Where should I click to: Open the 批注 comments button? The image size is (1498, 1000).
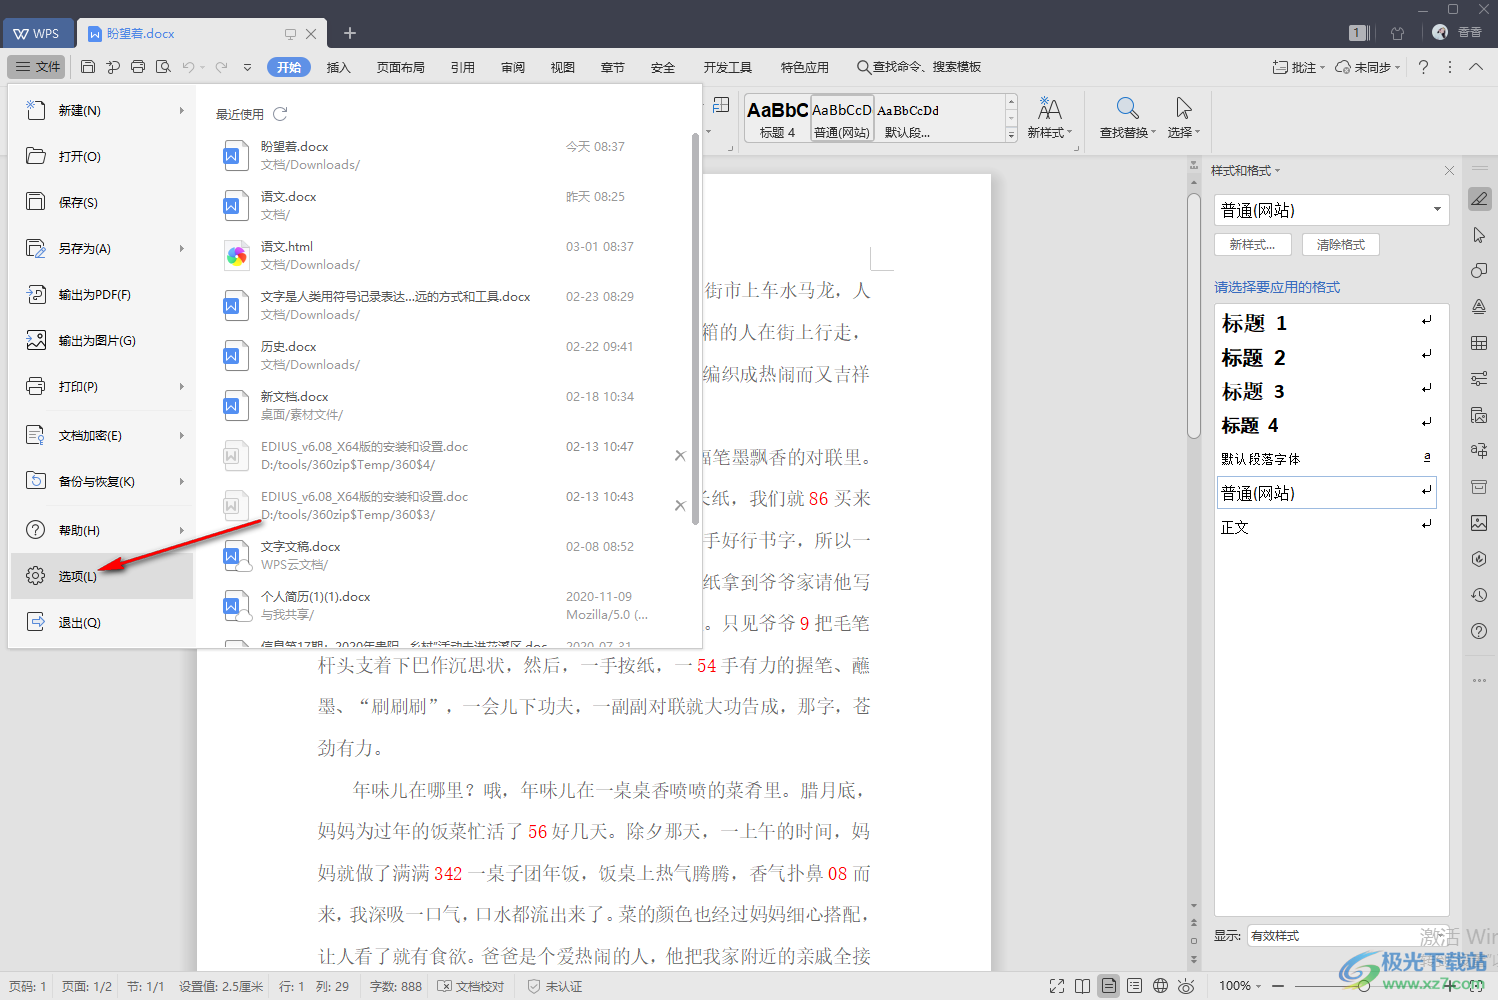pyautogui.click(x=1298, y=67)
